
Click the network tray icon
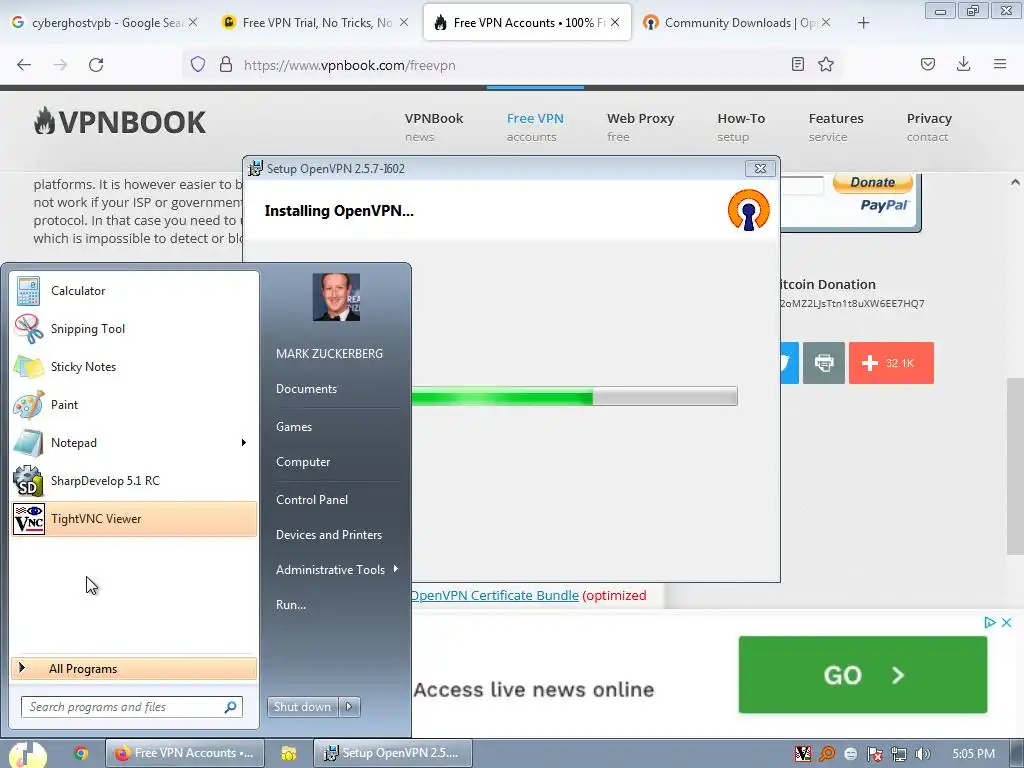pos(899,754)
